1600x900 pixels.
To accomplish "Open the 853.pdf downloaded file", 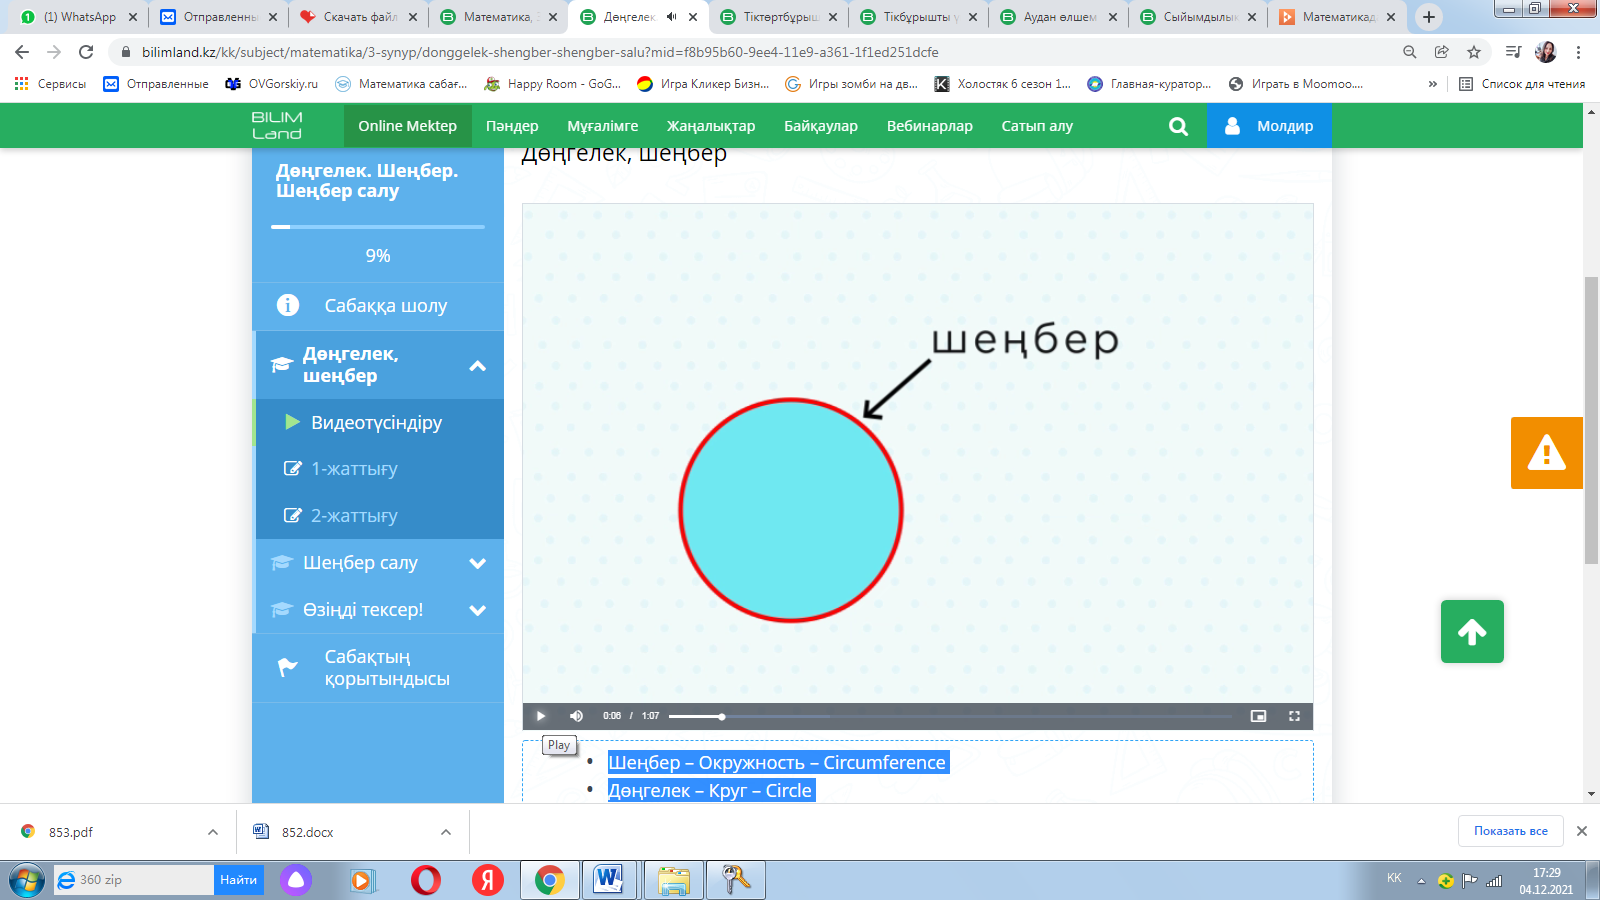I will (x=70, y=832).
